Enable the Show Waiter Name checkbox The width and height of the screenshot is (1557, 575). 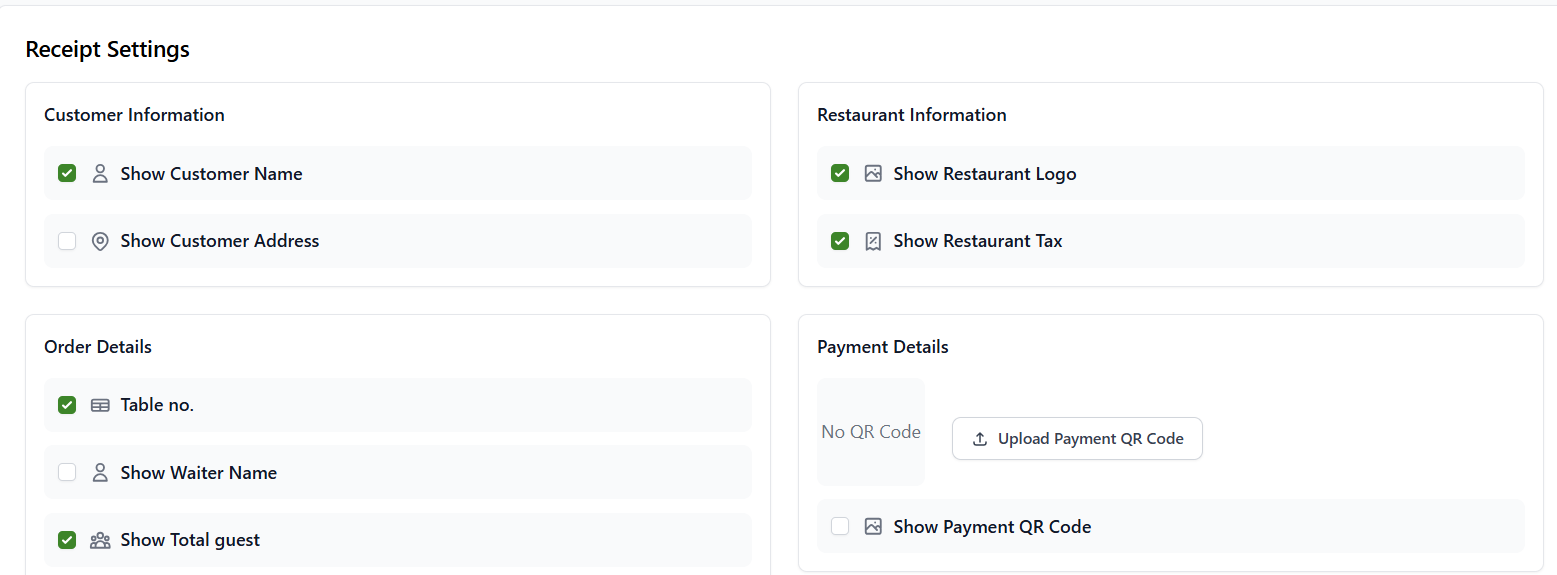(67, 473)
